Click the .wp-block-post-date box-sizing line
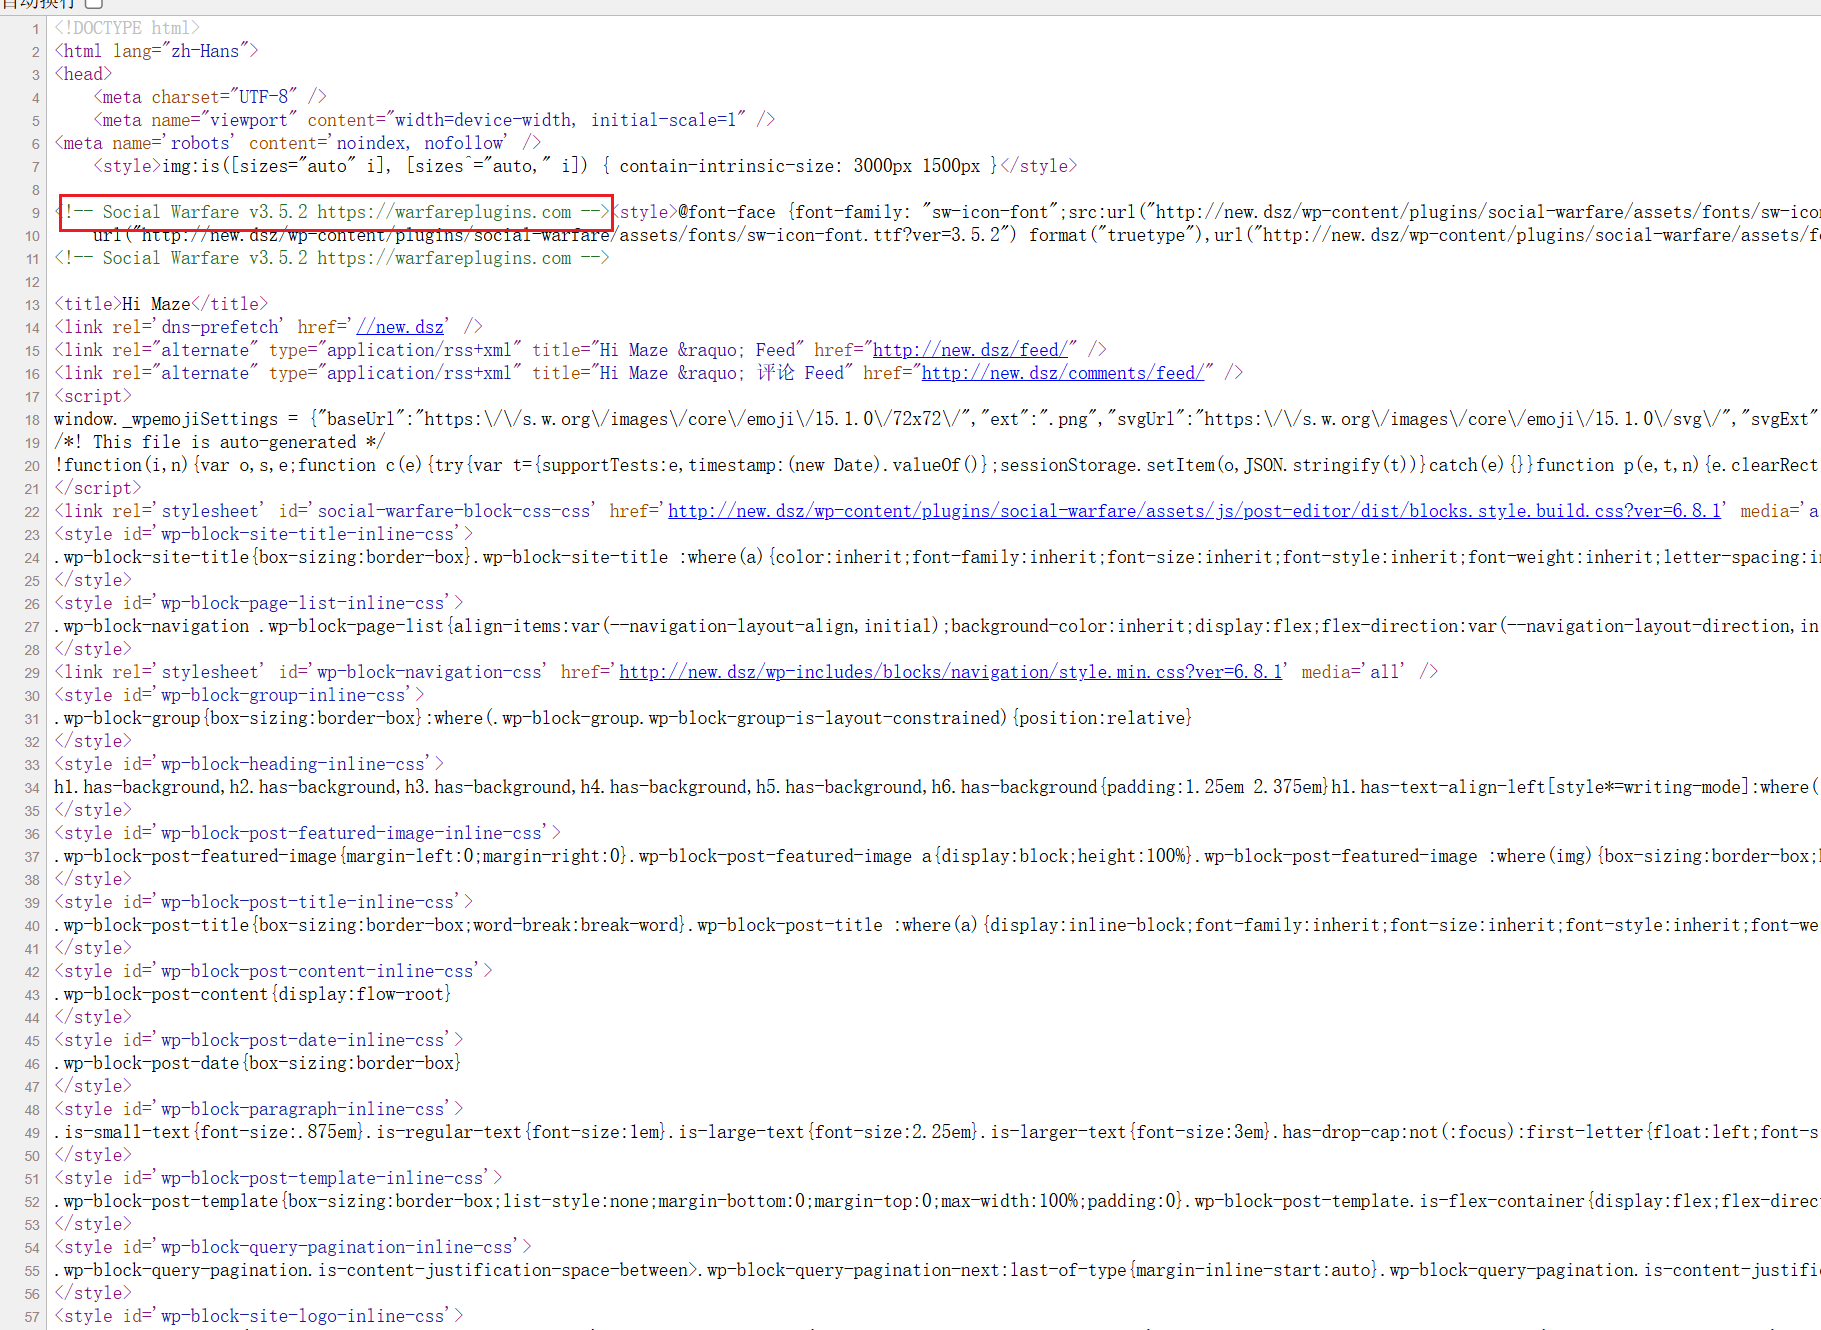 (258, 1063)
